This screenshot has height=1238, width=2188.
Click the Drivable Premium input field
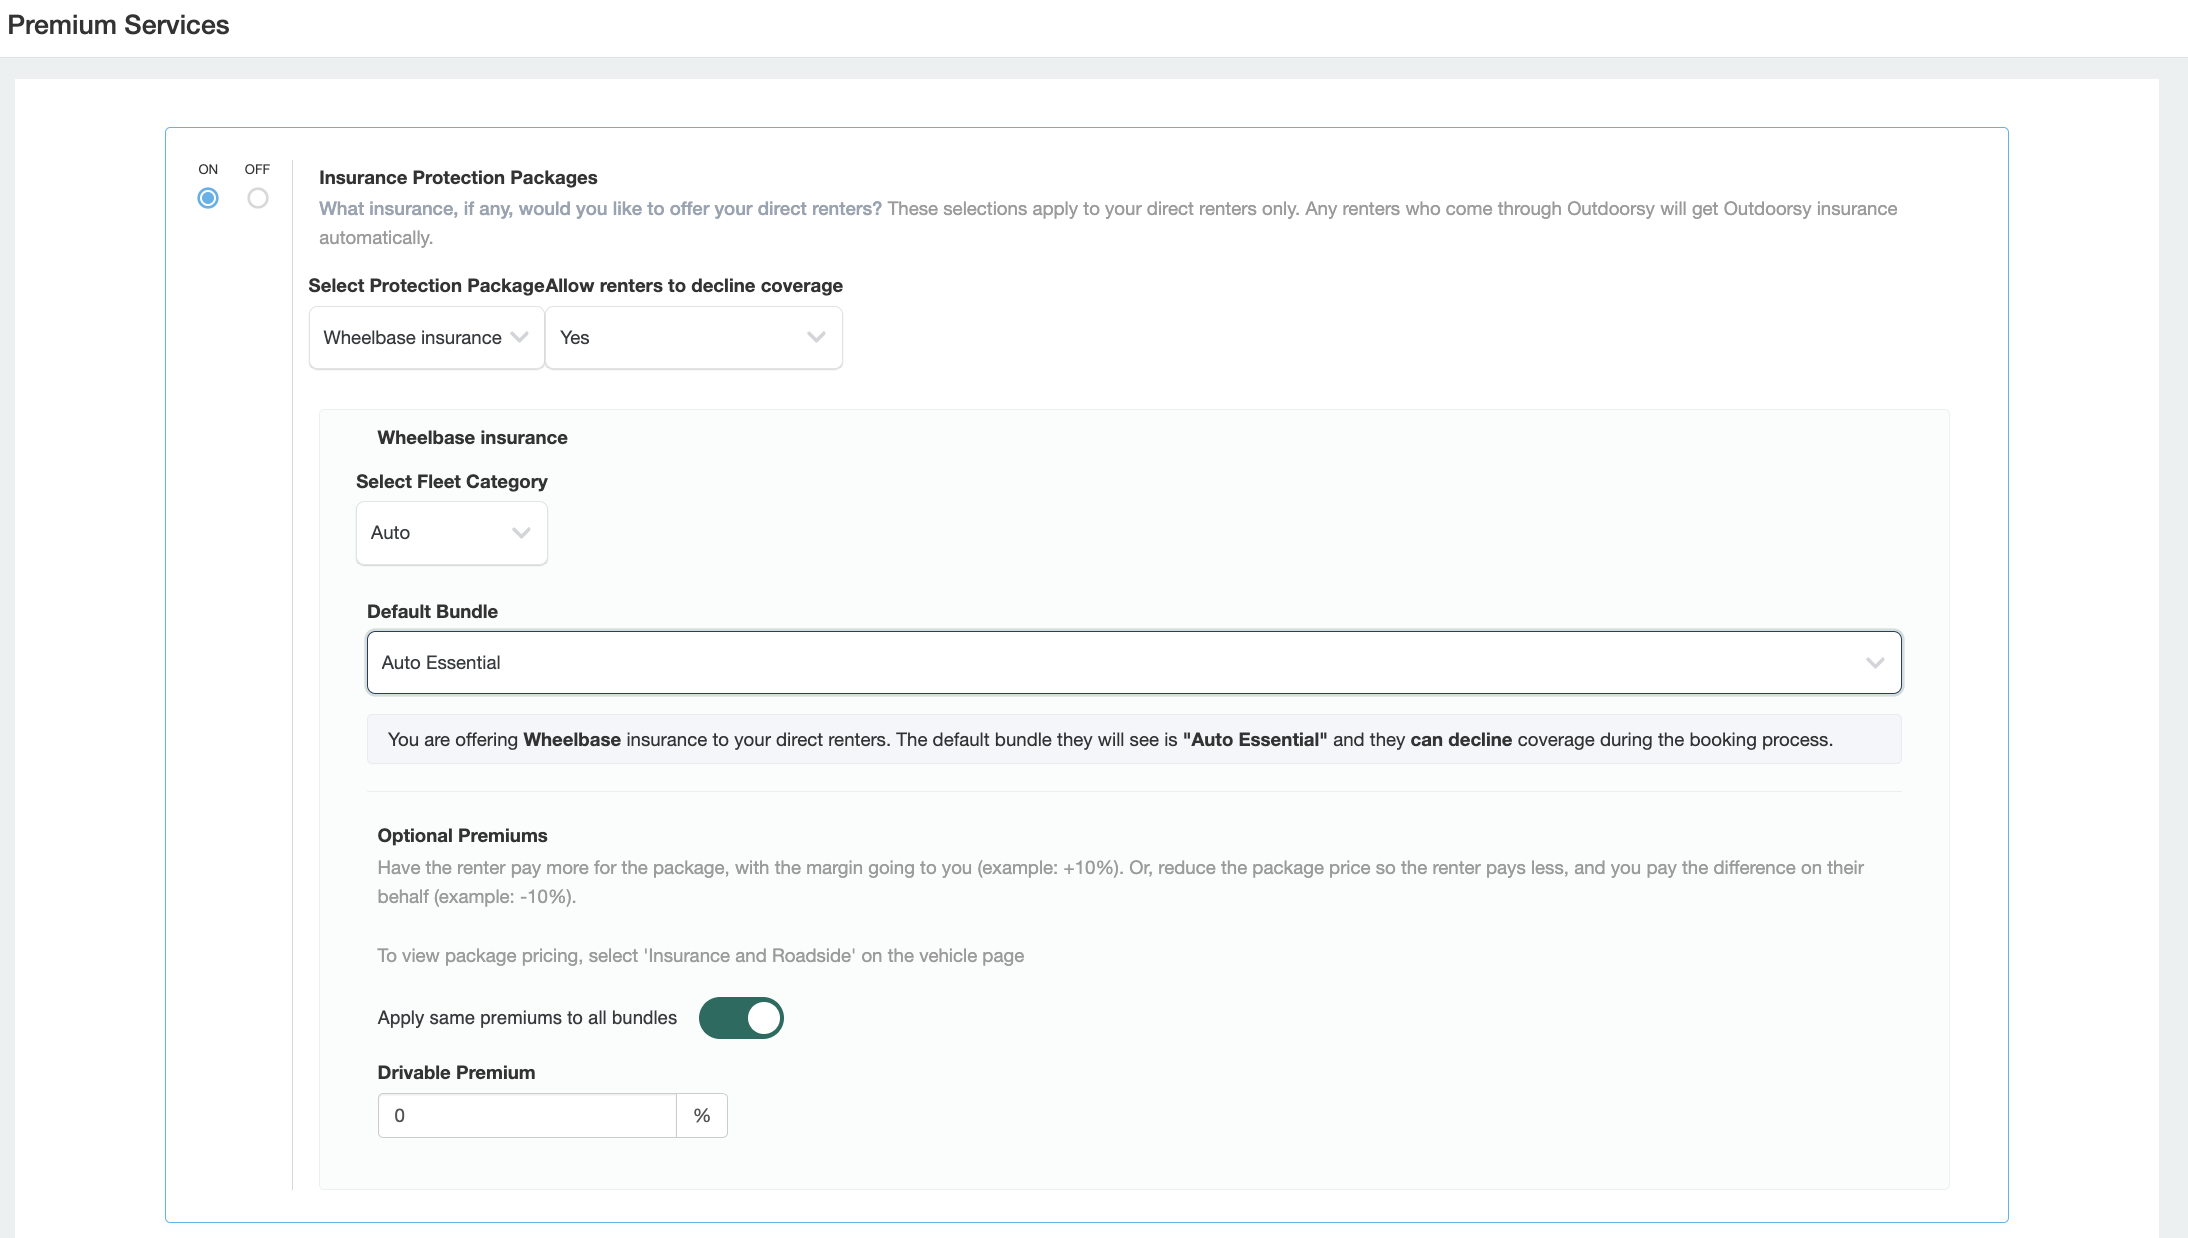(527, 1116)
